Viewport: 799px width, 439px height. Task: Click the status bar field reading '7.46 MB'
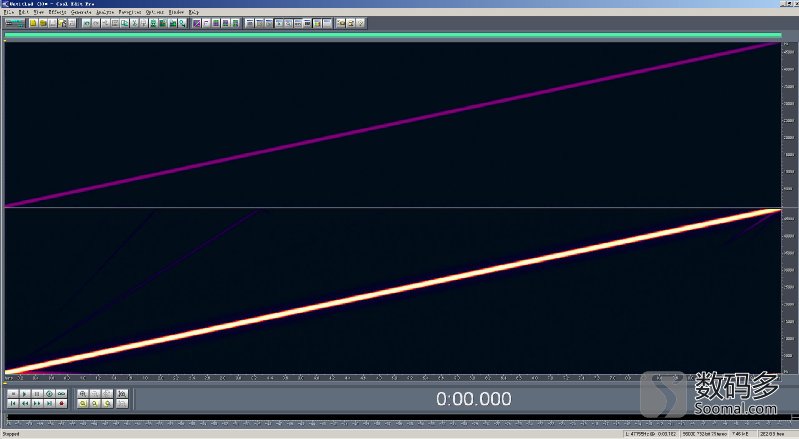[x=742, y=434]
